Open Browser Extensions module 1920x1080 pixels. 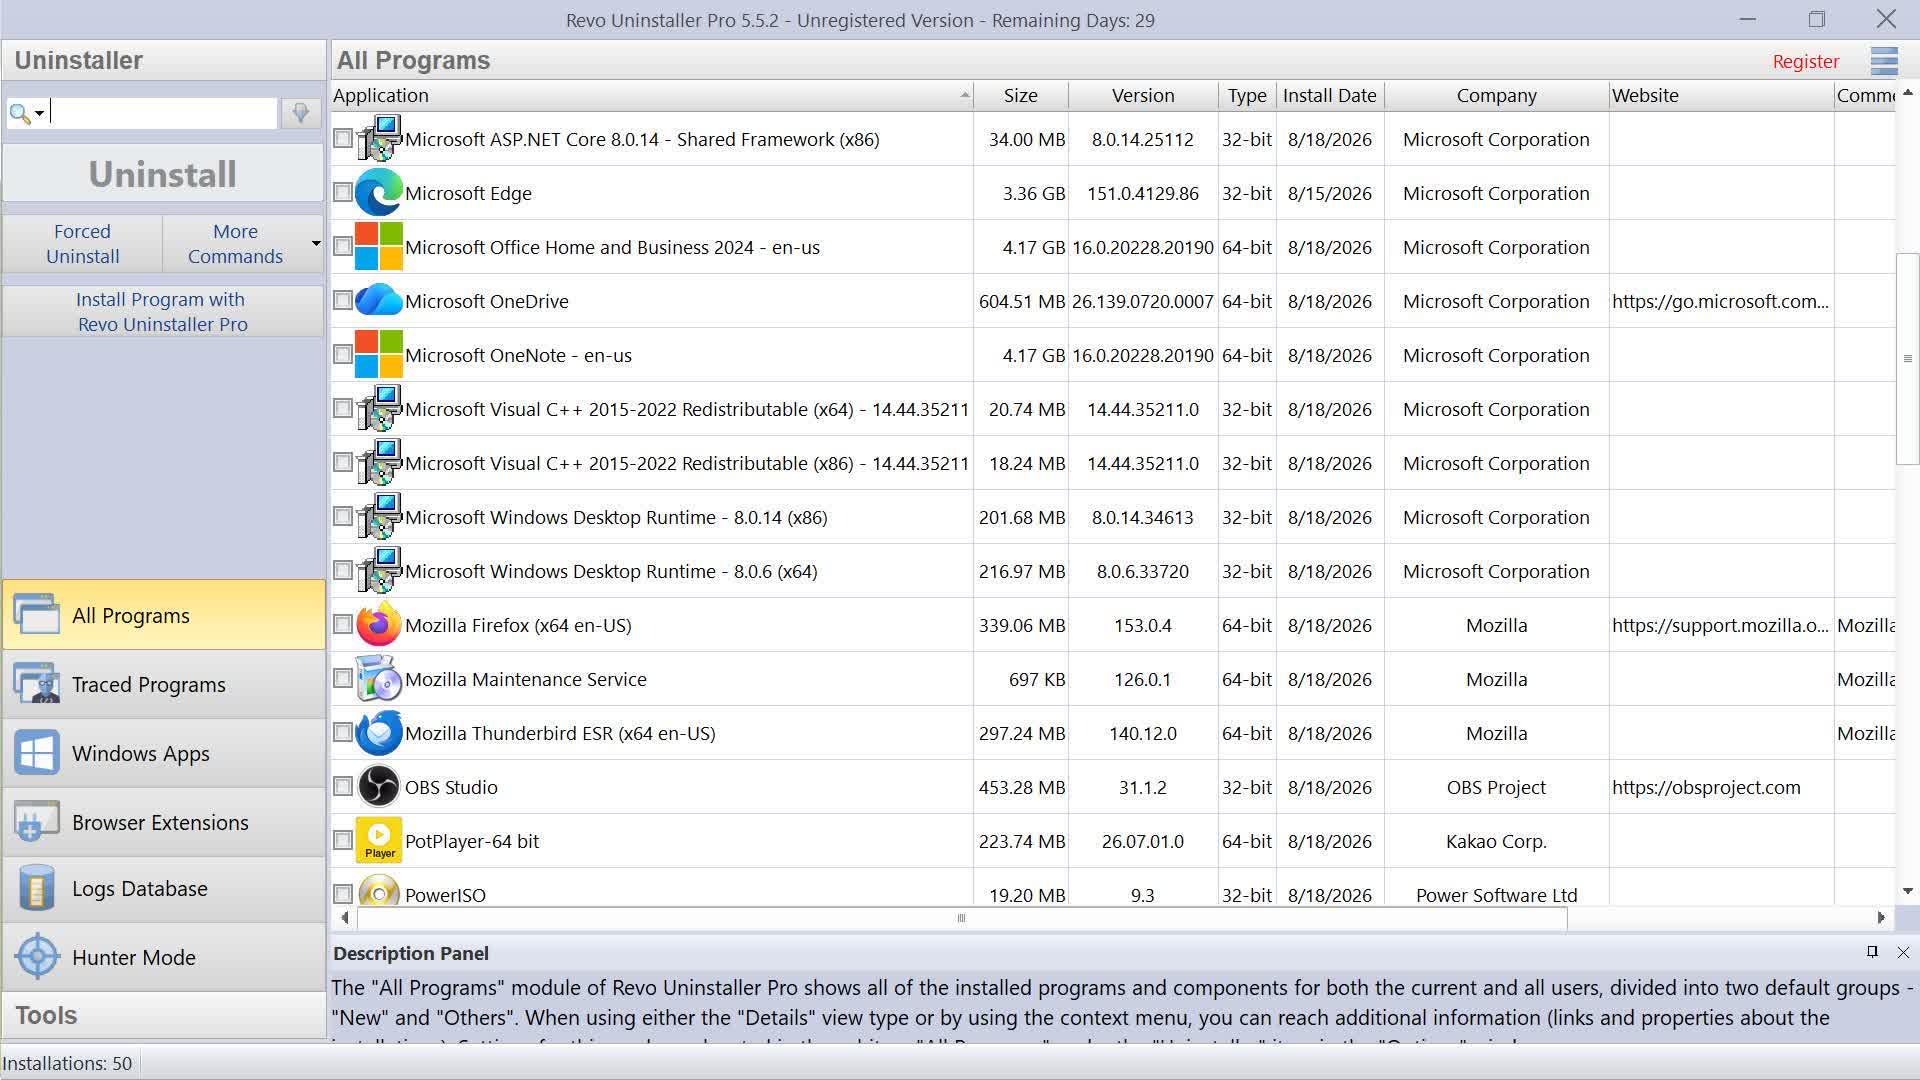(x=163, y=822)
